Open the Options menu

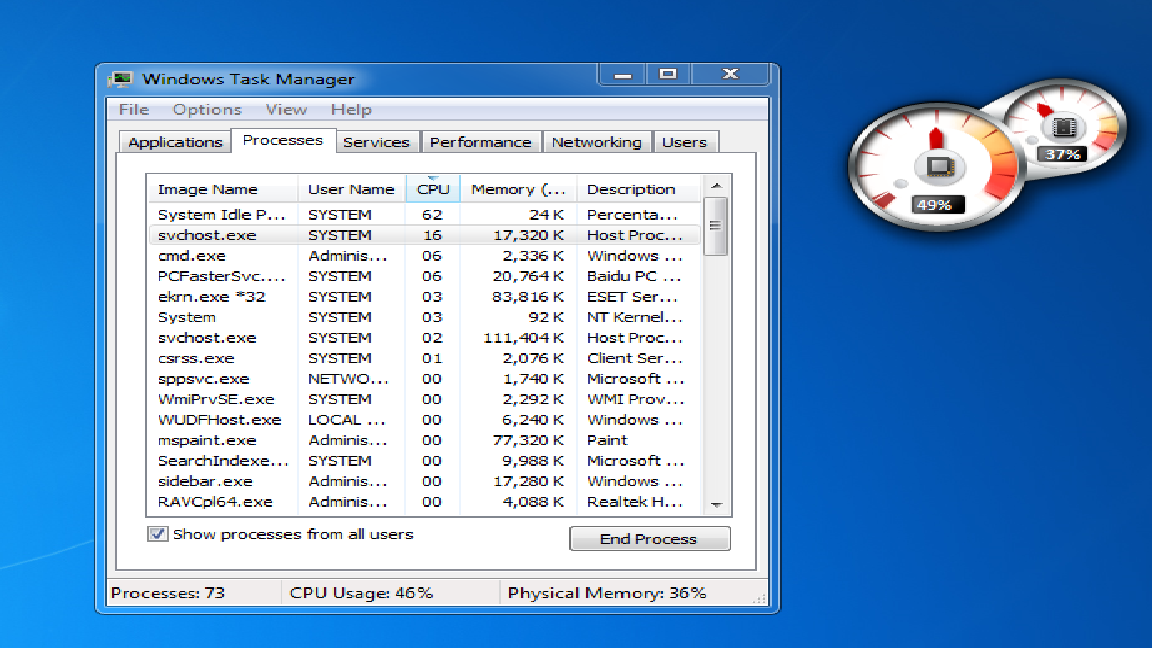pos(206,109)
